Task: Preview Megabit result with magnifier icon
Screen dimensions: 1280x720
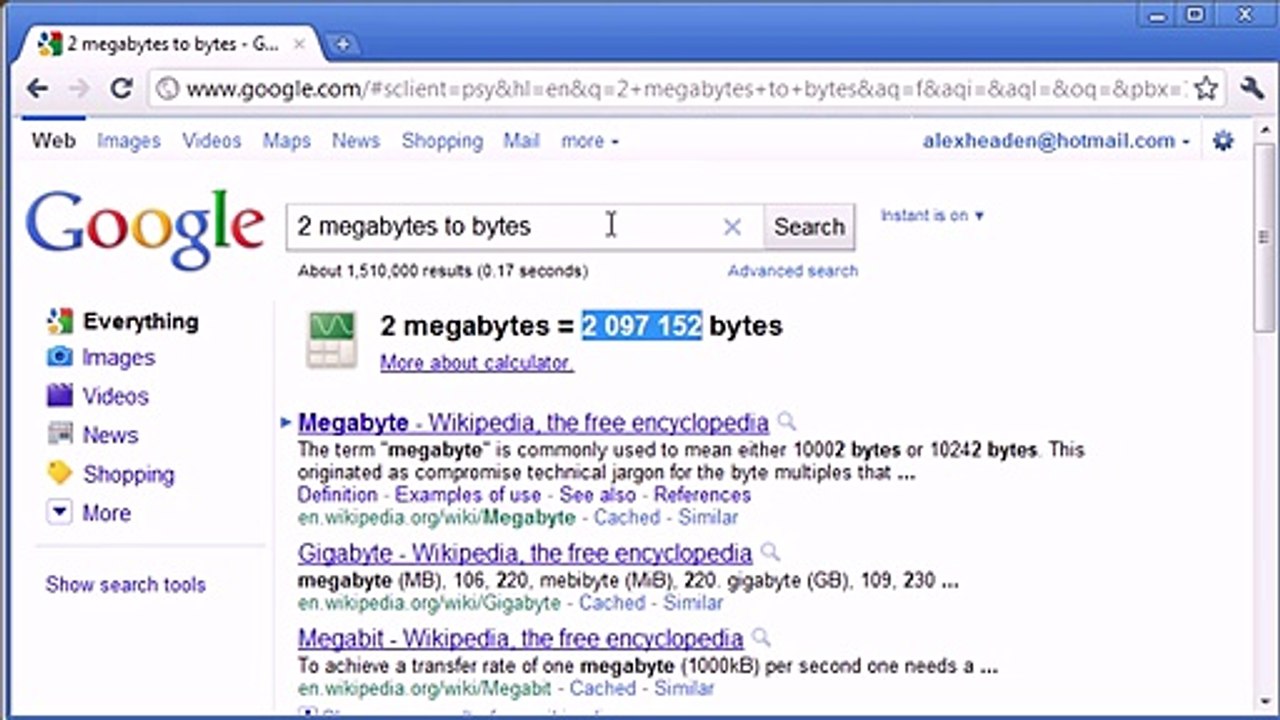Action: 761,637
